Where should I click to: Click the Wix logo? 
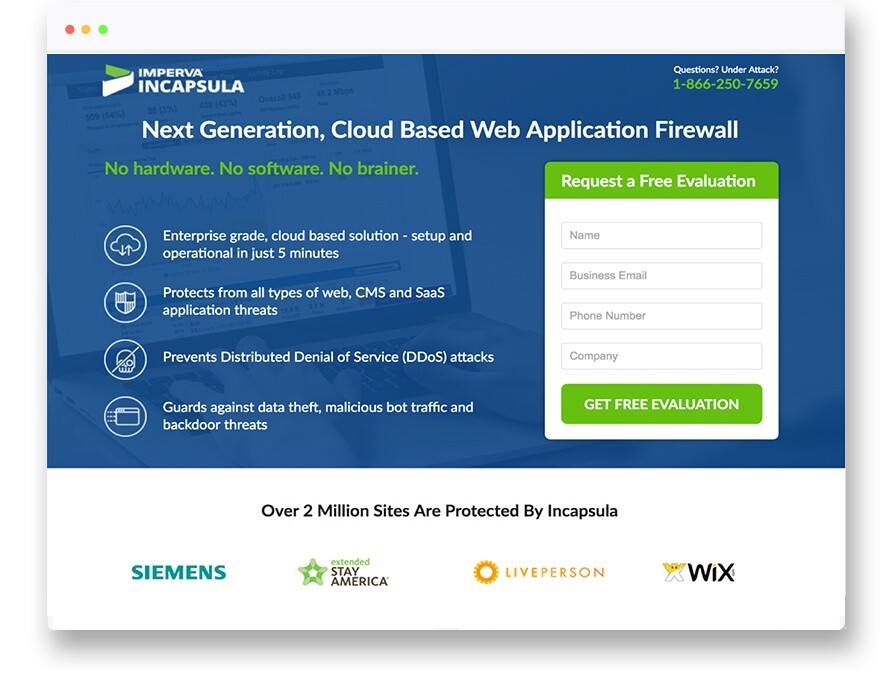pyautogui.click(x=699, y=572)
